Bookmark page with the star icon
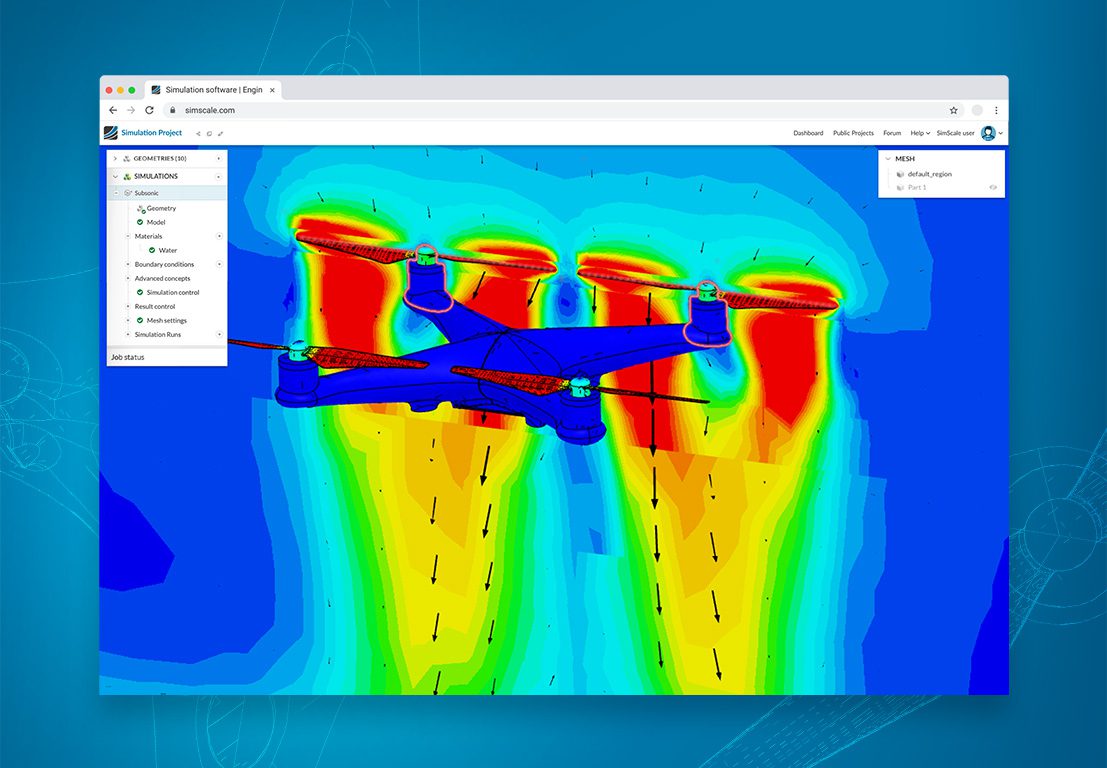This screenshot has height=768, width=1107. [x=953, y=110]
